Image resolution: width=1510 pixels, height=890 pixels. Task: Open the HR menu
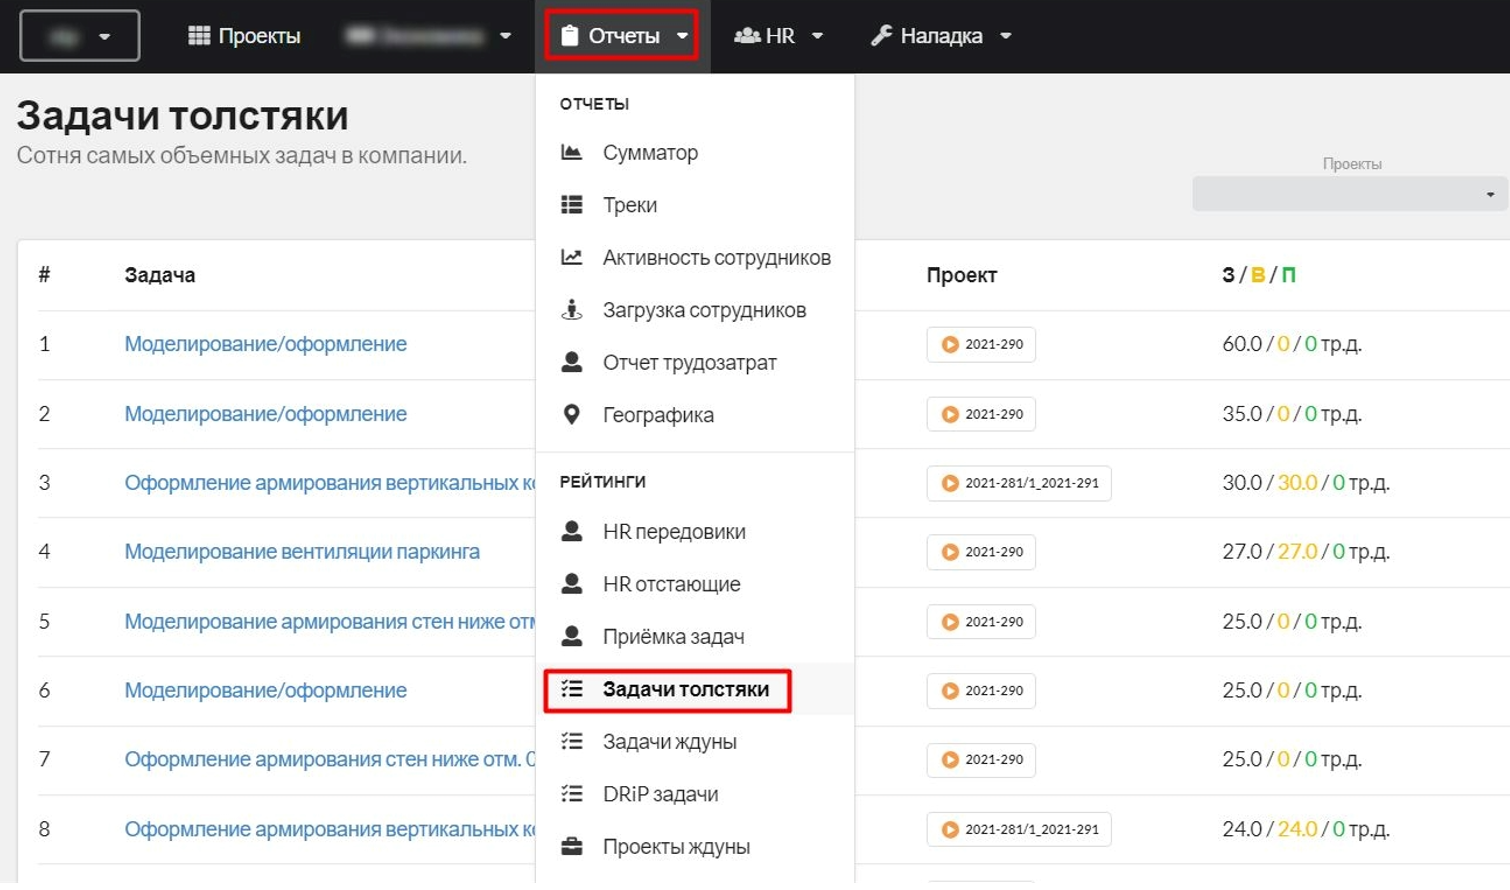click(x=778, y=36)
